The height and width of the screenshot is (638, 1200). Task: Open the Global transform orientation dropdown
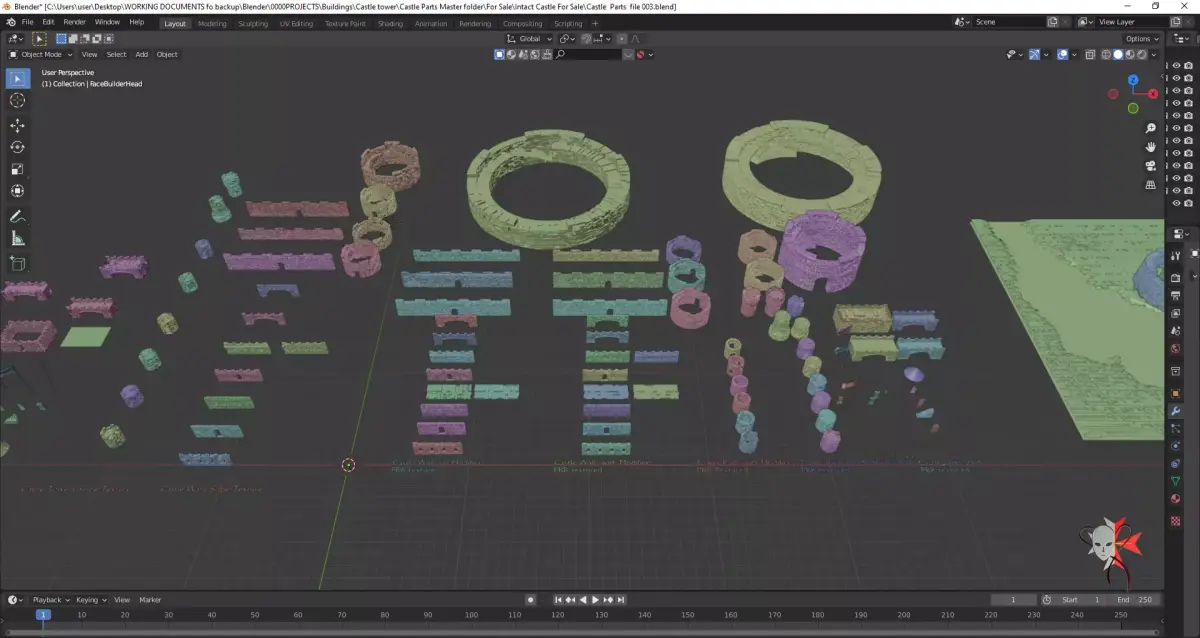(529, 39)
